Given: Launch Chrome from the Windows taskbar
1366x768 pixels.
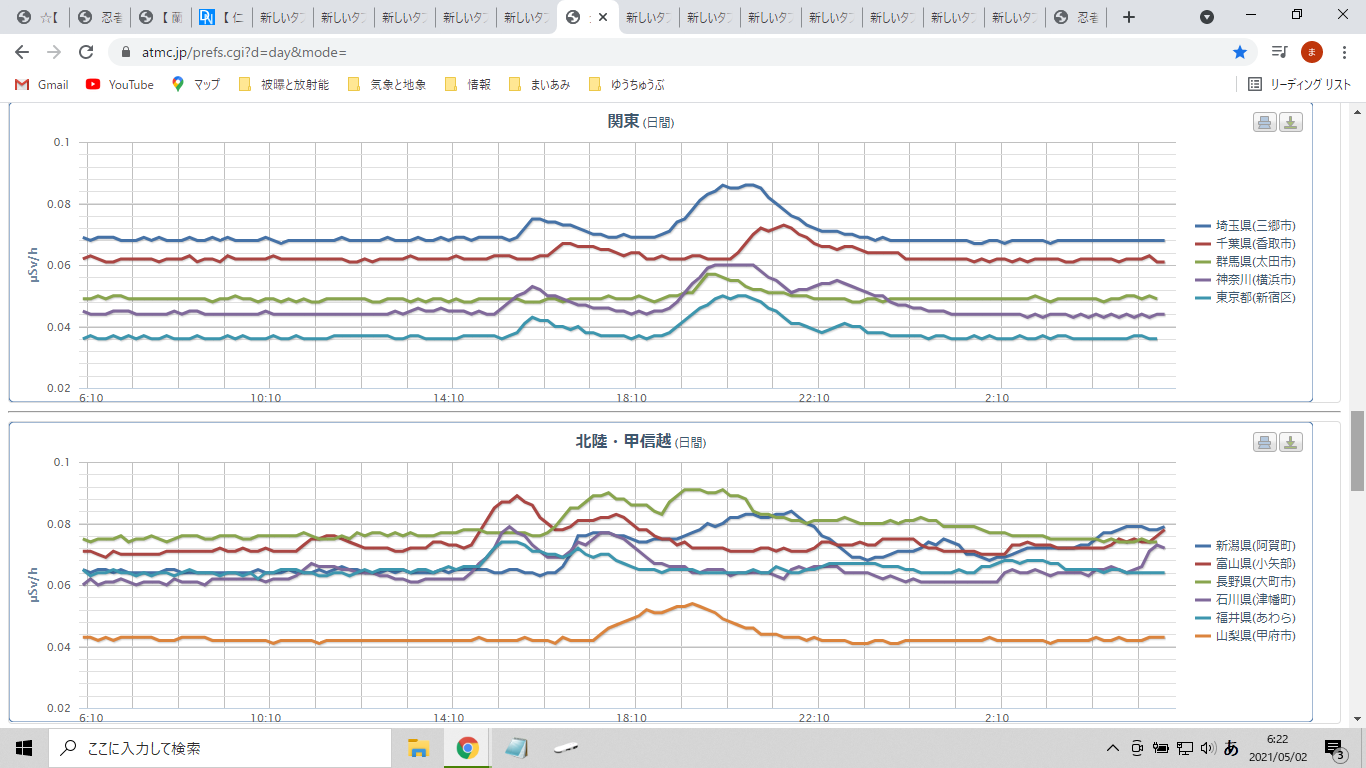Looking at the screenshot, I should 467,747.
